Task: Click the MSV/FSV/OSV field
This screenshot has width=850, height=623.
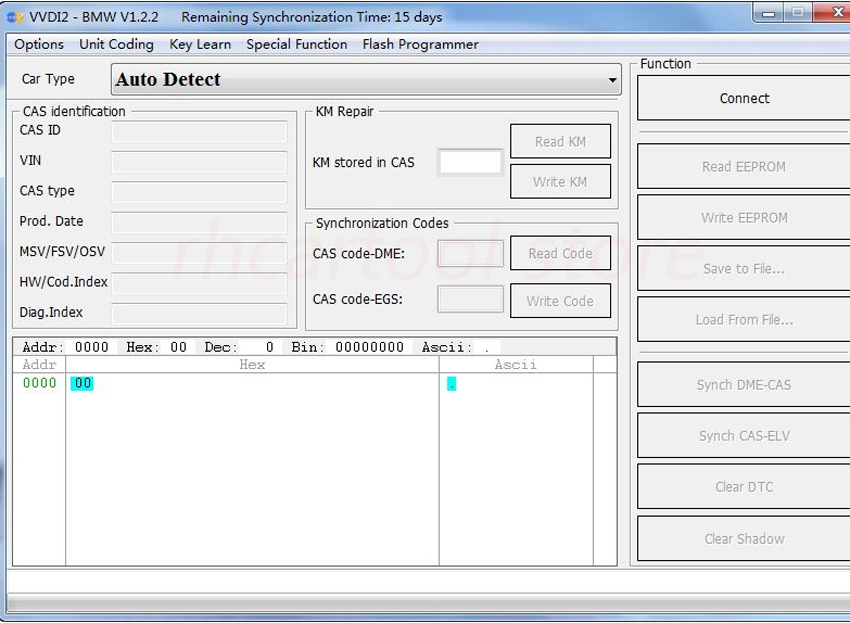Action: click(x=199, y=253)
